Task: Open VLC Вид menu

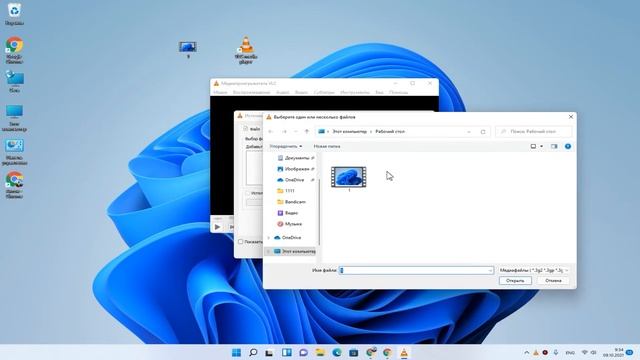Action: pos(380,93)
